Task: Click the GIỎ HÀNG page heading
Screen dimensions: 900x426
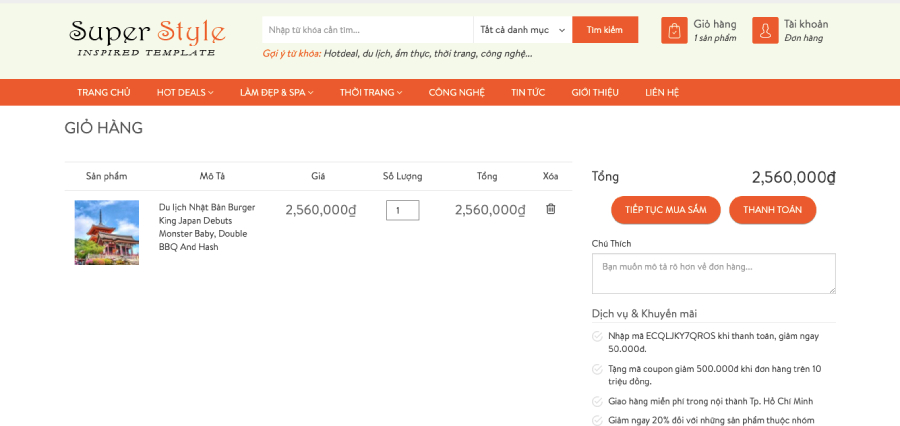Action: pyautogui.click(x=103, y=128)
